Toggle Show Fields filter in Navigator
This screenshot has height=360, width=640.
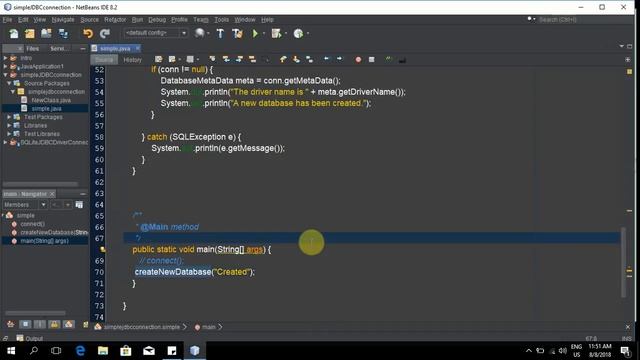[x=25, y=324]
